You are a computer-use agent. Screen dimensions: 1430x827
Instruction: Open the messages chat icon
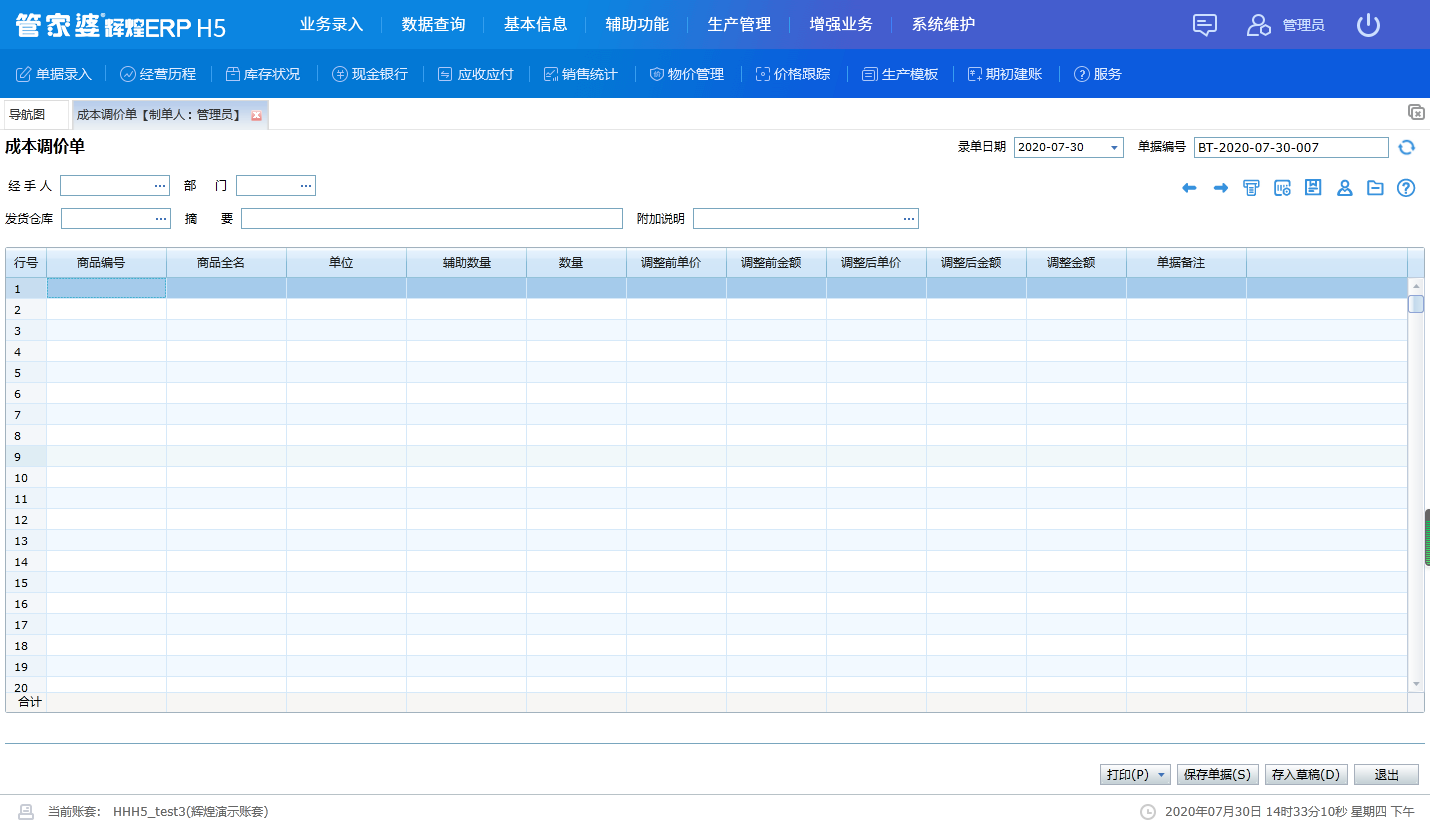pyautogui.click(x=1205, y=25)
